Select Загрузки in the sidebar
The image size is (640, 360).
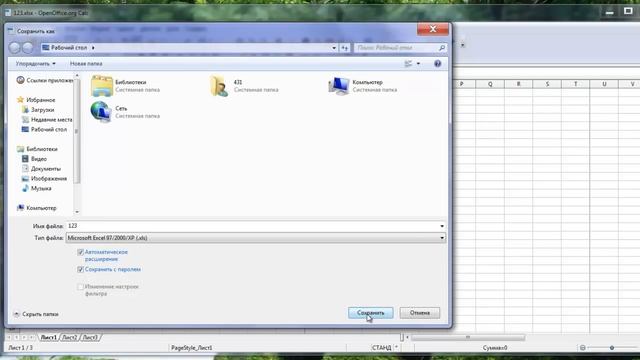(x=42, y=110)
